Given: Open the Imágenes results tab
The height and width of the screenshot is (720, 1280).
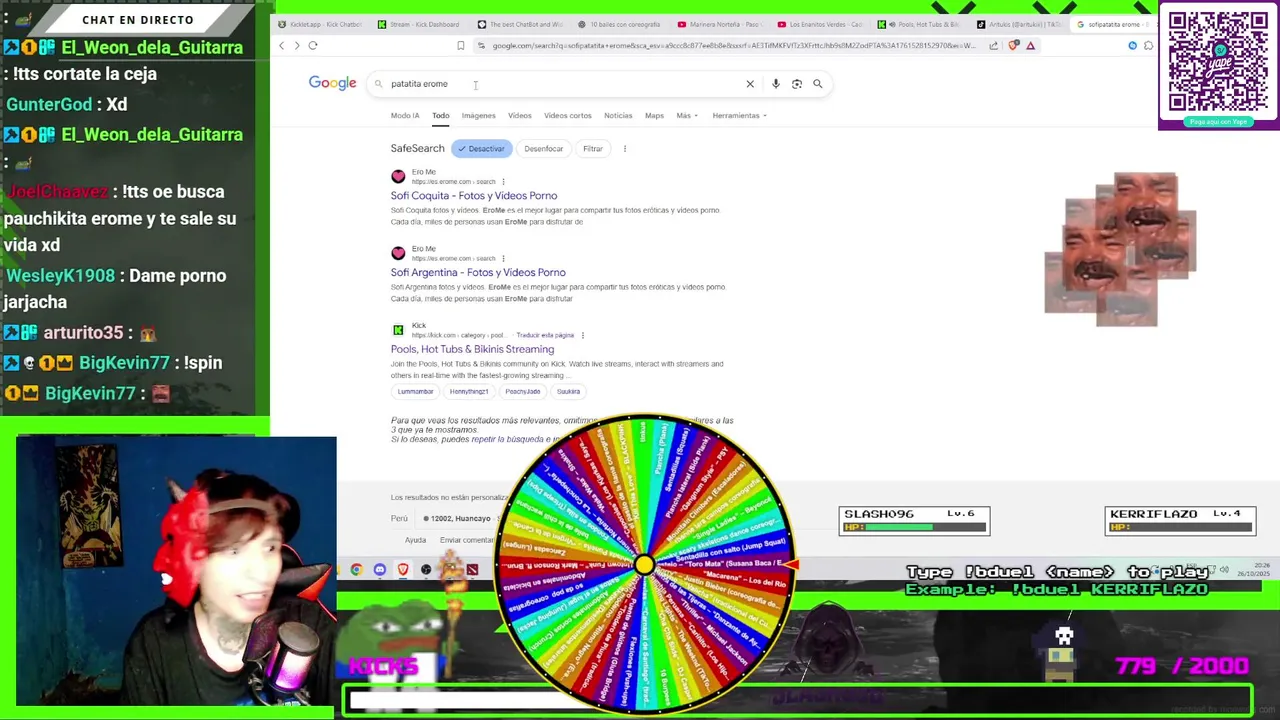Looking at the screenshot, I should coord(478,116).
